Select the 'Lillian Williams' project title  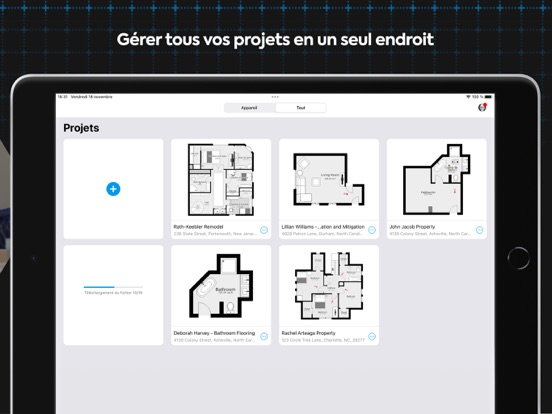coord(323,227)
